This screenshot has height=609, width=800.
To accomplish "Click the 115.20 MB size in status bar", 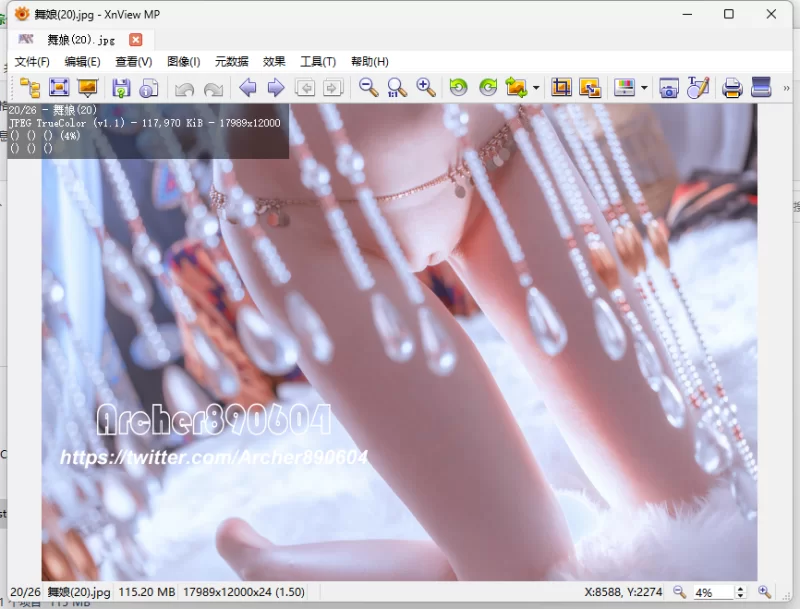I will point(146,592).
